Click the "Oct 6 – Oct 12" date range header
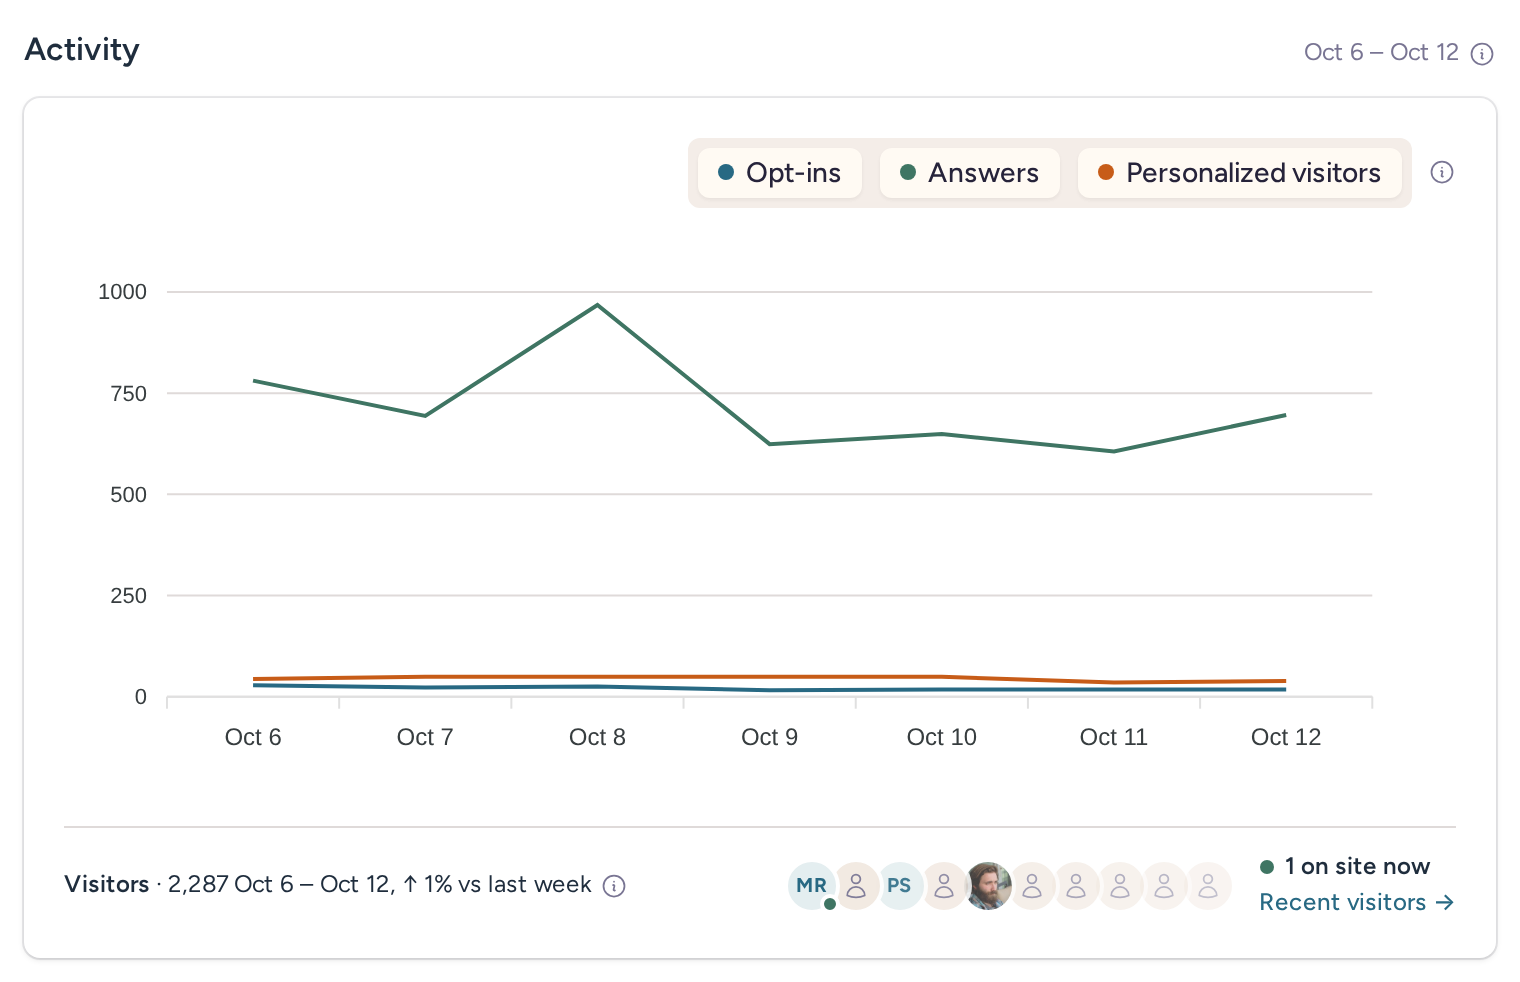This screenshot has width=1520, height=982. [1381, 52]
